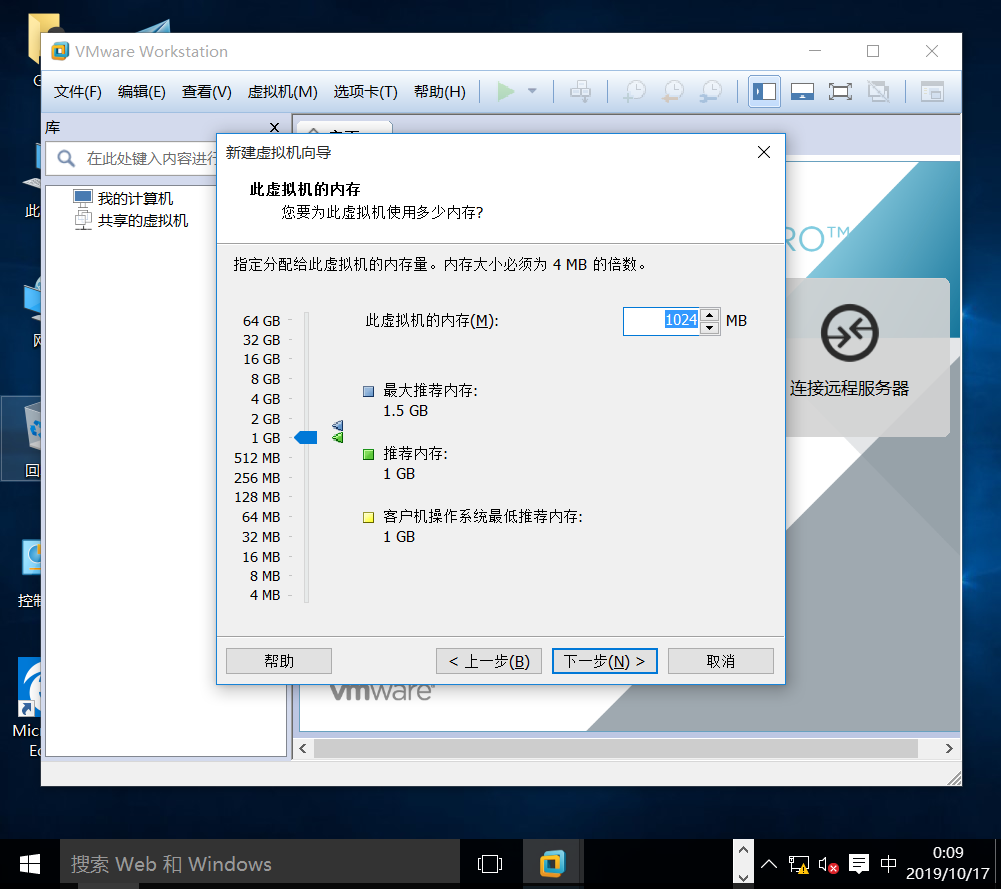
Task: Open the 编辑(E) menu
Action: pos(142,92)
